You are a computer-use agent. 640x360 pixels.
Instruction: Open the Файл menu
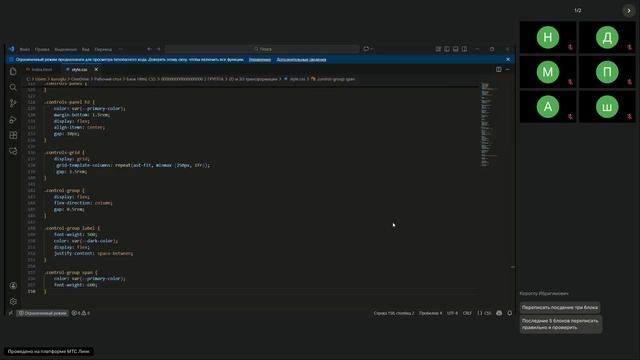click(x=24, y=49)
